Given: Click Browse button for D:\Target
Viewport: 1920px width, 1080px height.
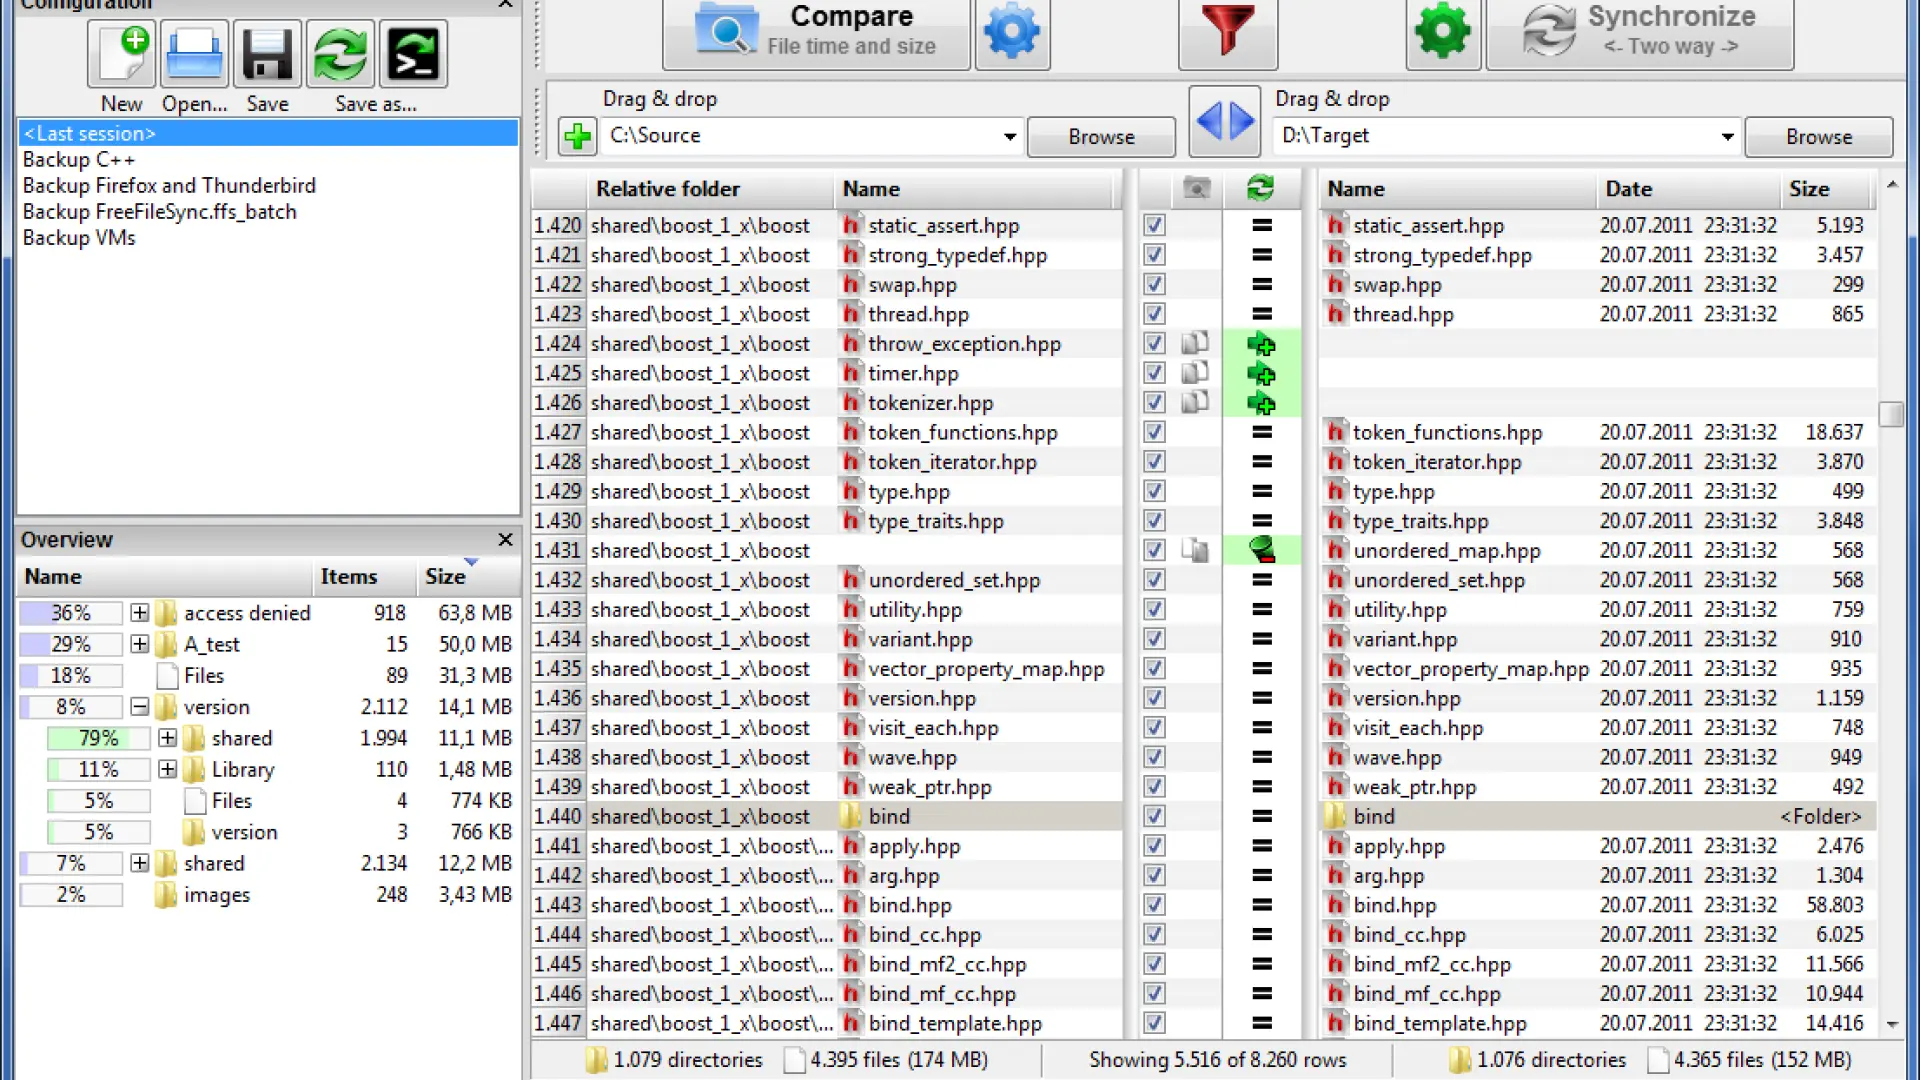Looking at the screenshot, I should click(x=1818, y=137).
